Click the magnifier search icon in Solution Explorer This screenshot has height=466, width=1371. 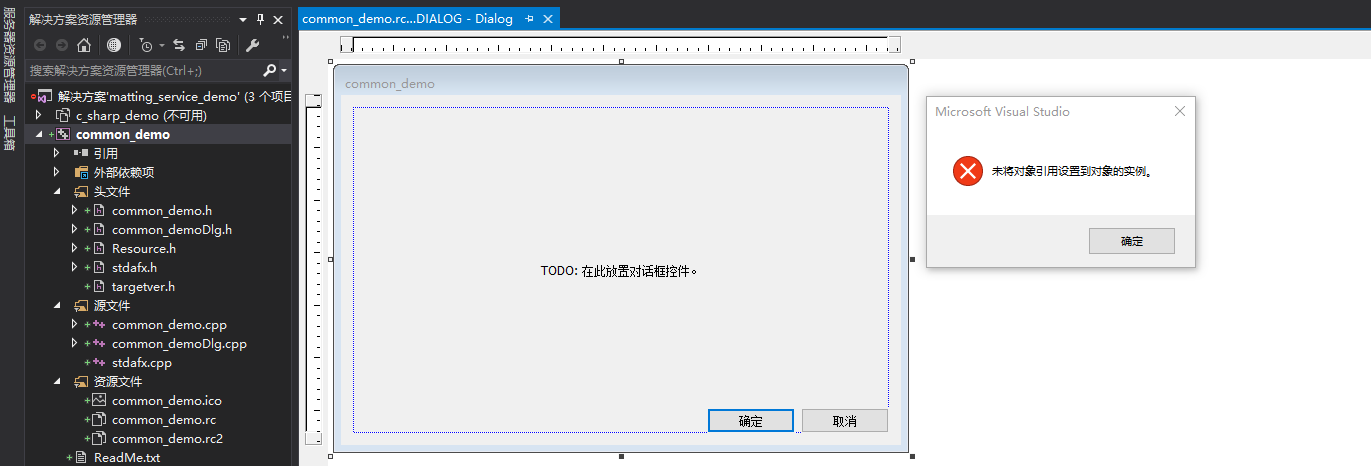pyautogui.click(x=269, y=71)
